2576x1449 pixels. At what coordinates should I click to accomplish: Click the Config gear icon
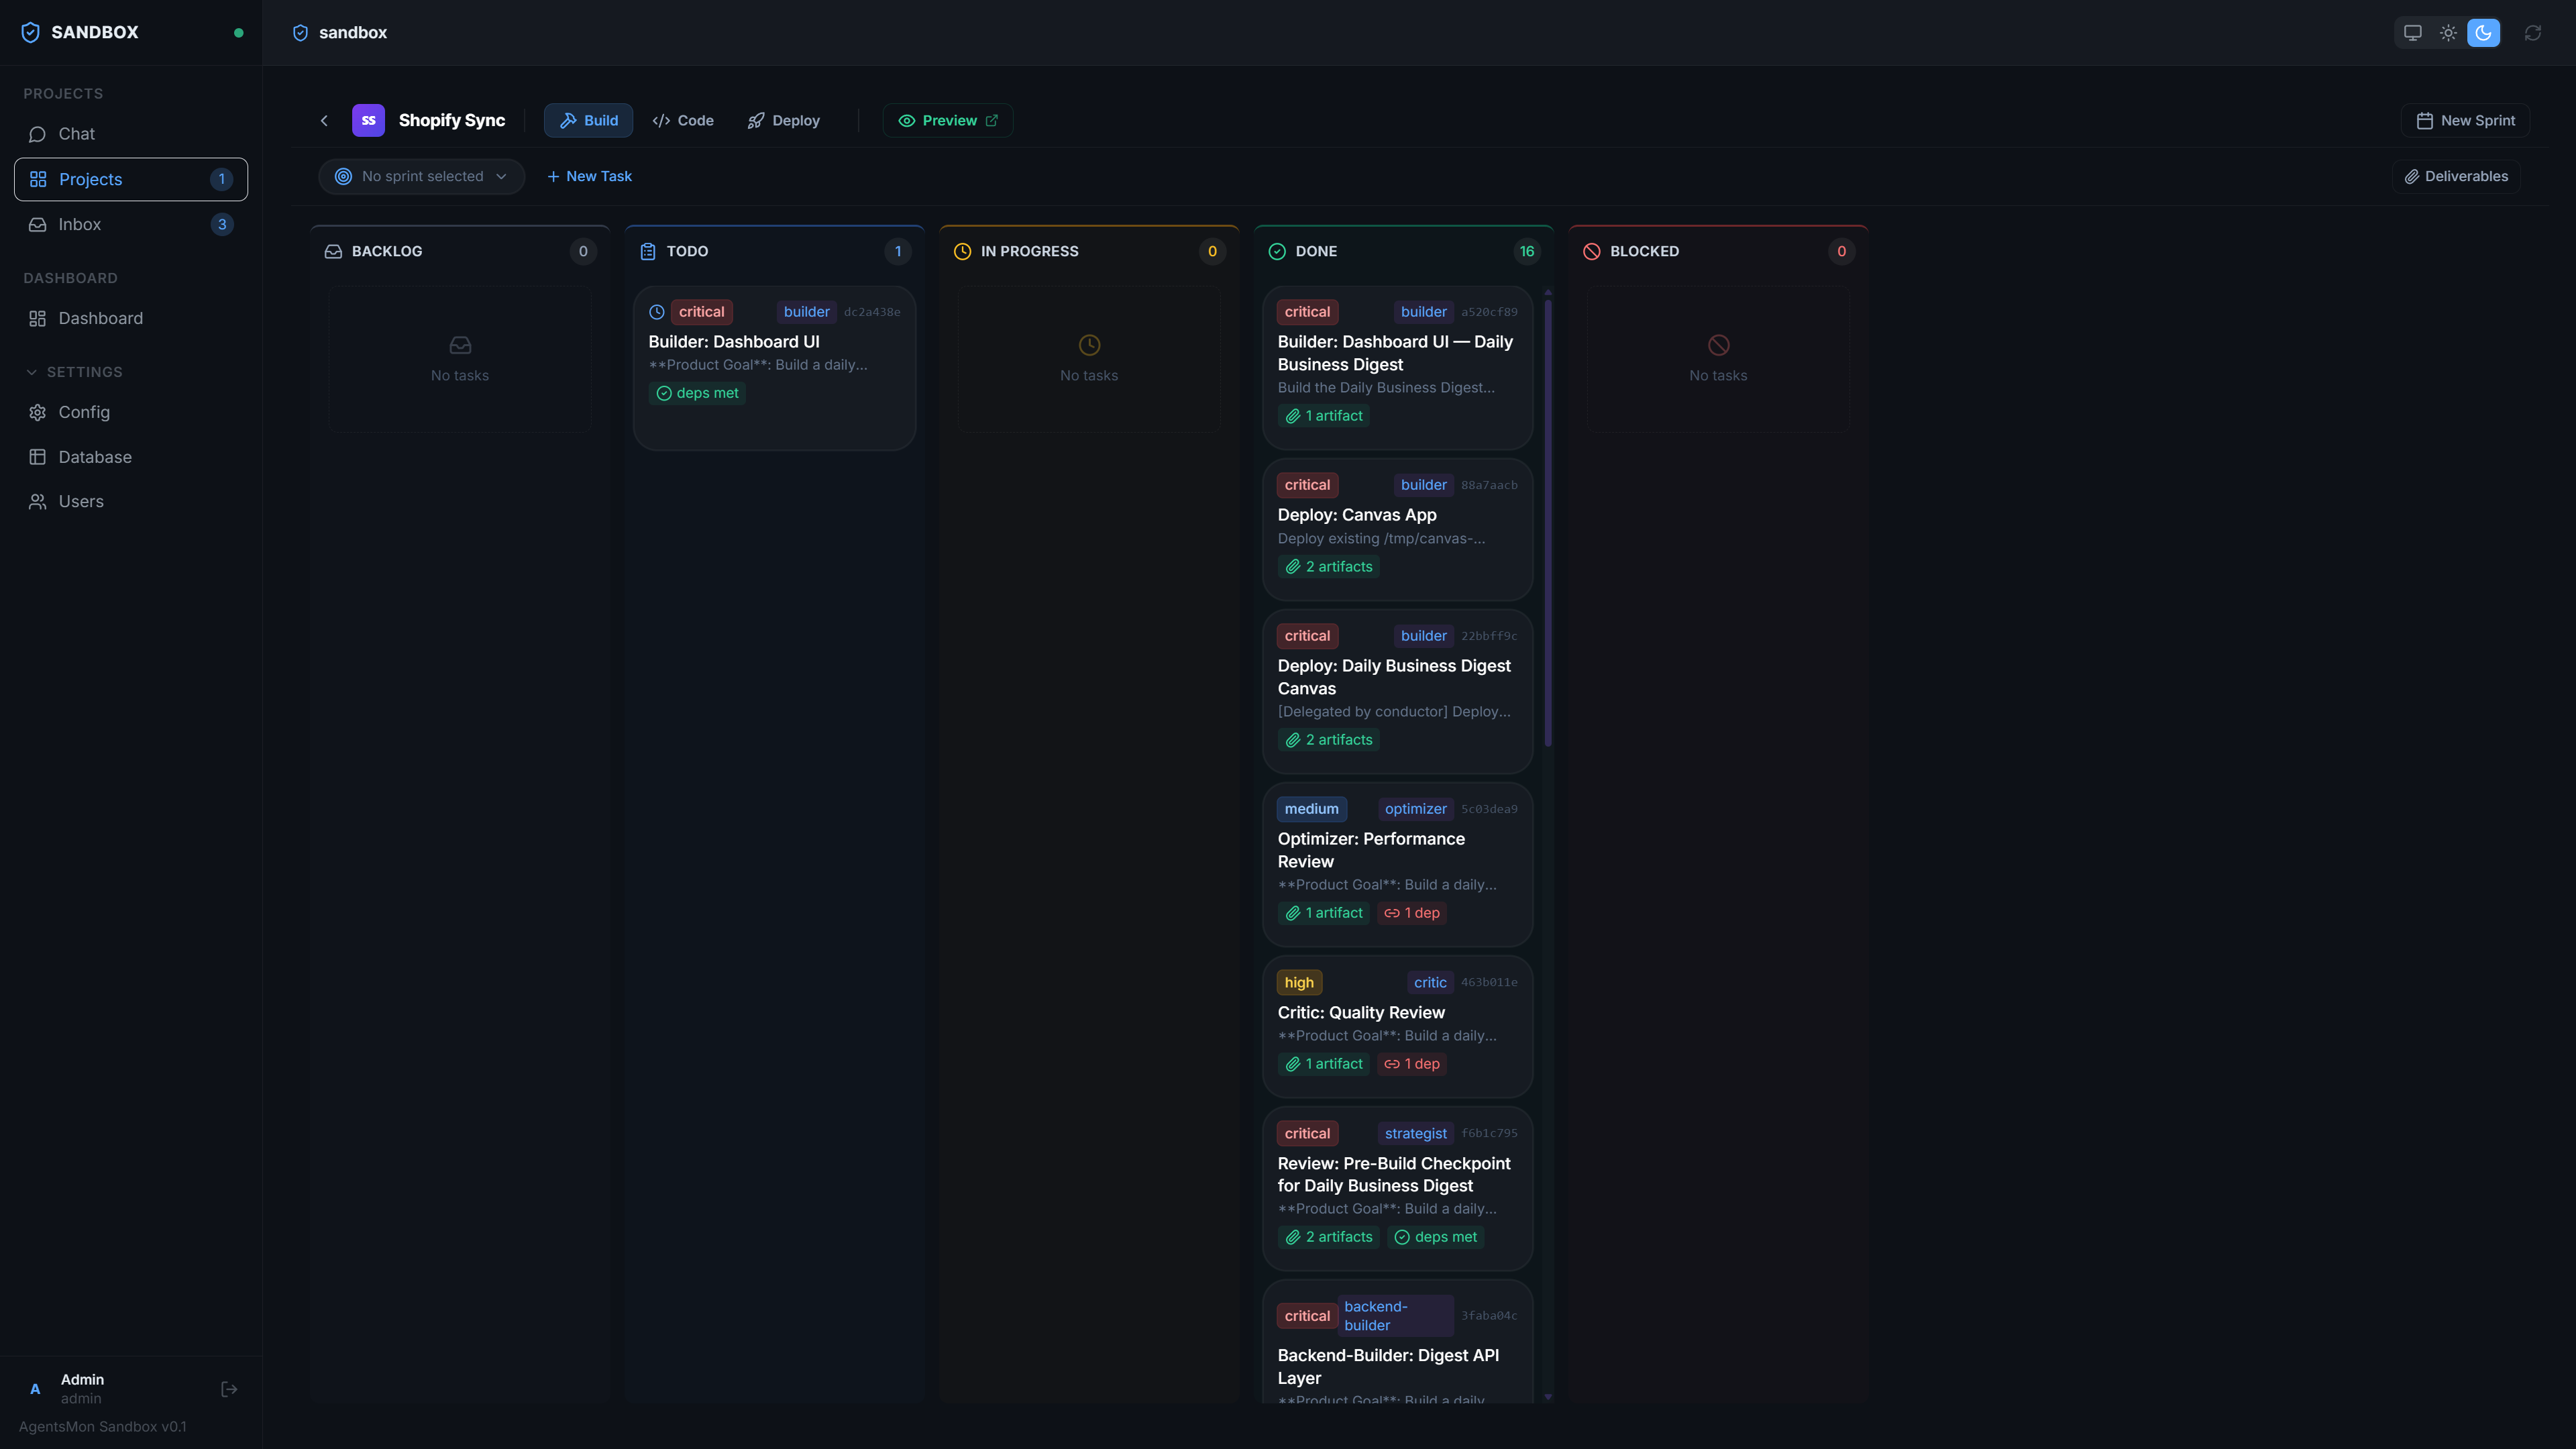coord(38,412)
